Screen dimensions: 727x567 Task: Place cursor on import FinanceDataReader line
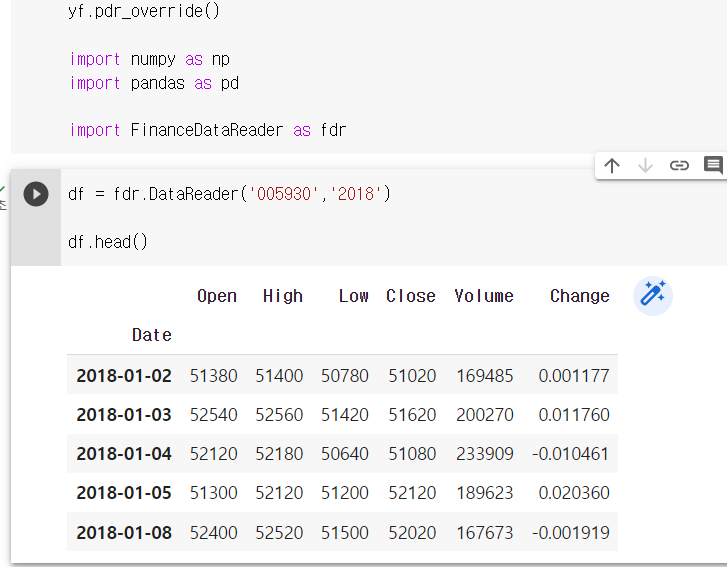tap(208, 130)
